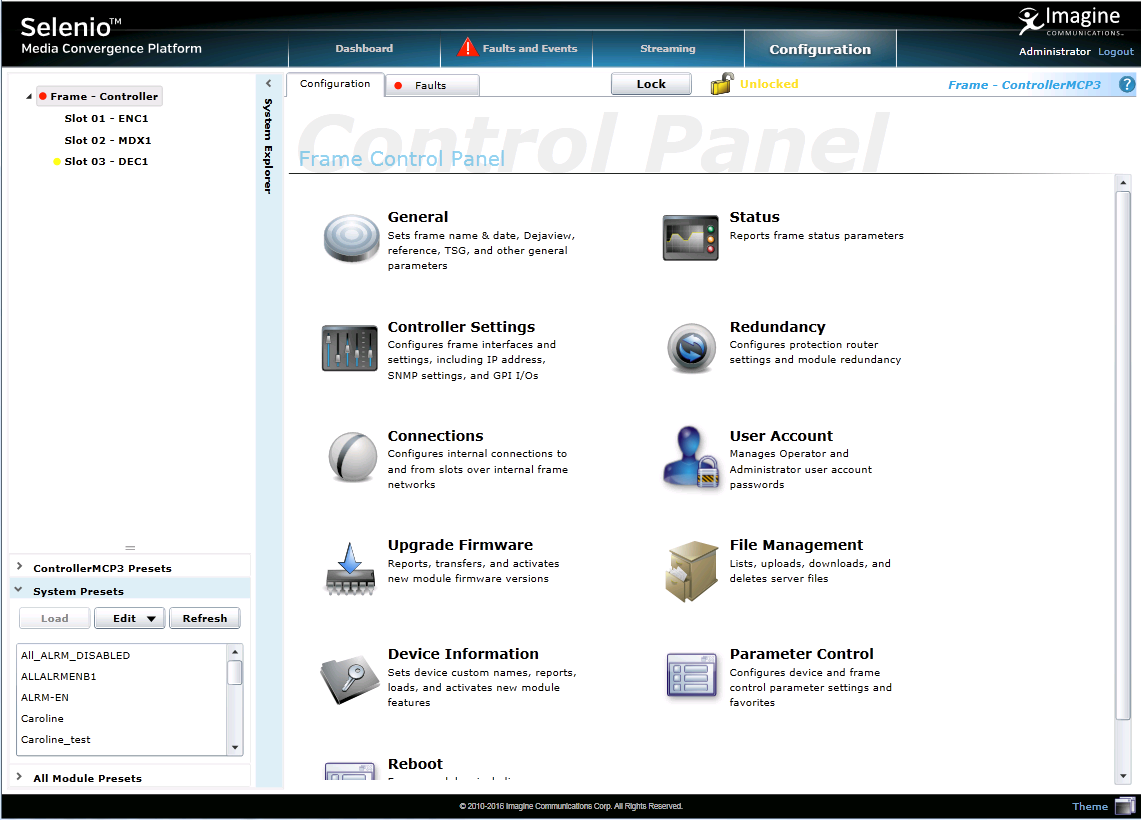Open the Parameter Control list icon
Viewport: 1141px width, 820px height.
pyautogui.click(x=691, y=675)
